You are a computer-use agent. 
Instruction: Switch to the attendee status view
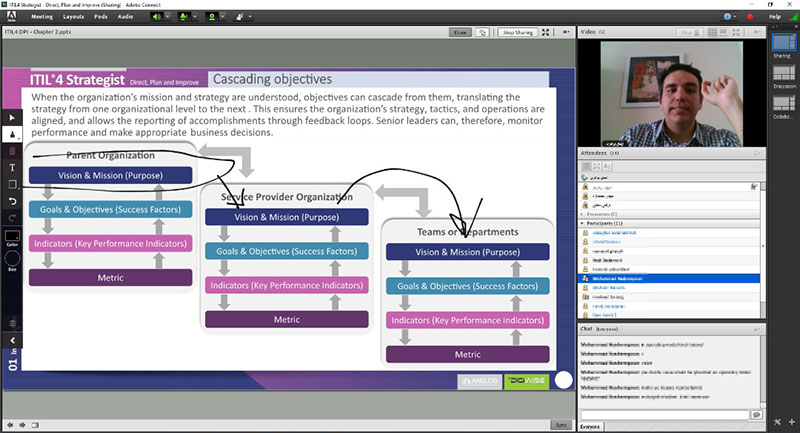coord(607,166)
